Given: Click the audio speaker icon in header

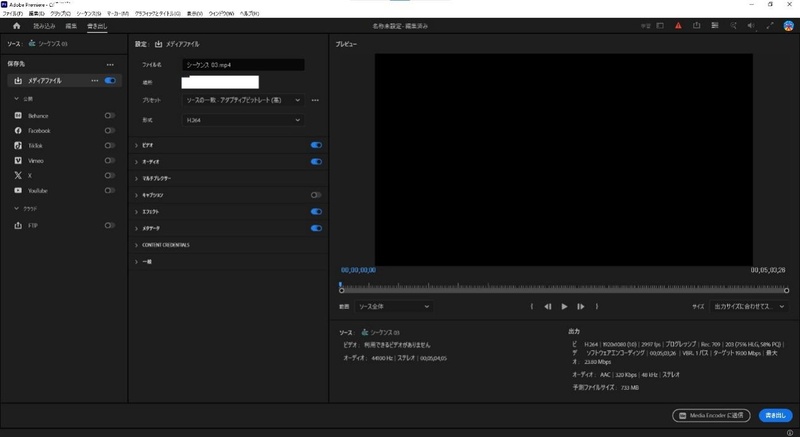Looking at the screenshot, I should tap(751, 25).
